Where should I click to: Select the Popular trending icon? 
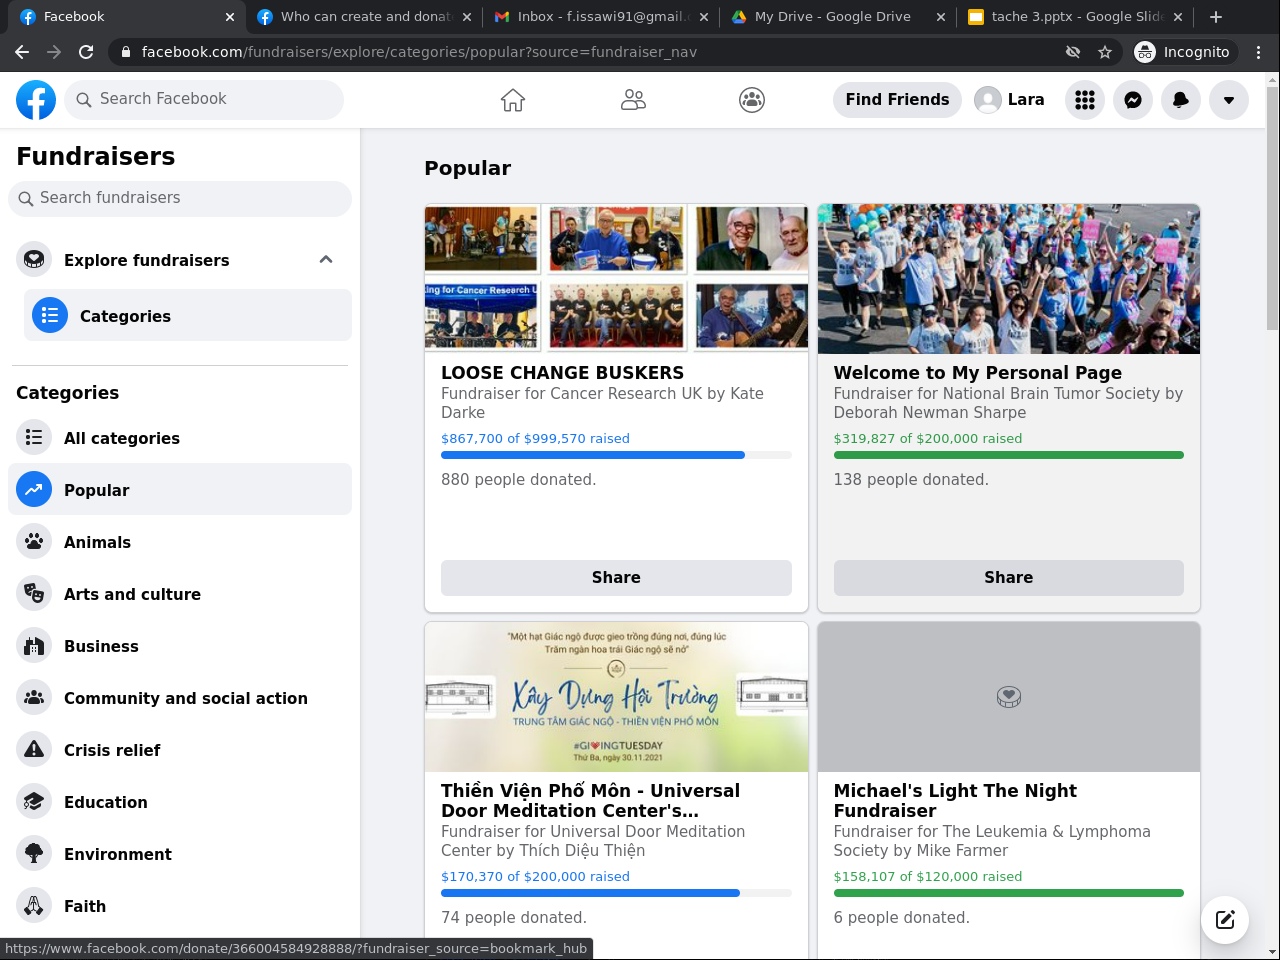click(x=34, y=490)
